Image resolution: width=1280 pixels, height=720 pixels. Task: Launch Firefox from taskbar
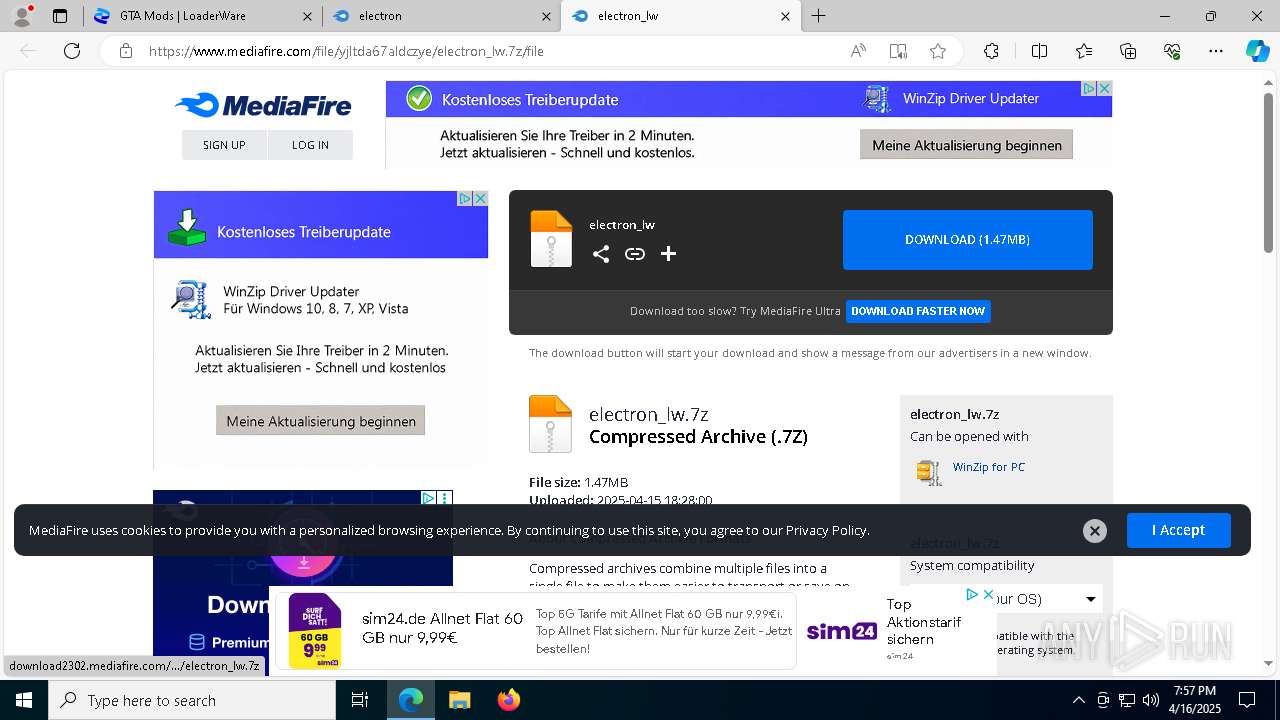coord(509,700)
